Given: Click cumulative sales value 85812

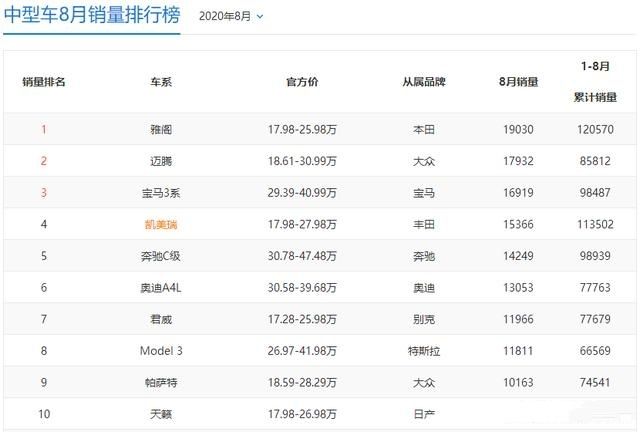Looking at the screenshot, I should [595, 161].
